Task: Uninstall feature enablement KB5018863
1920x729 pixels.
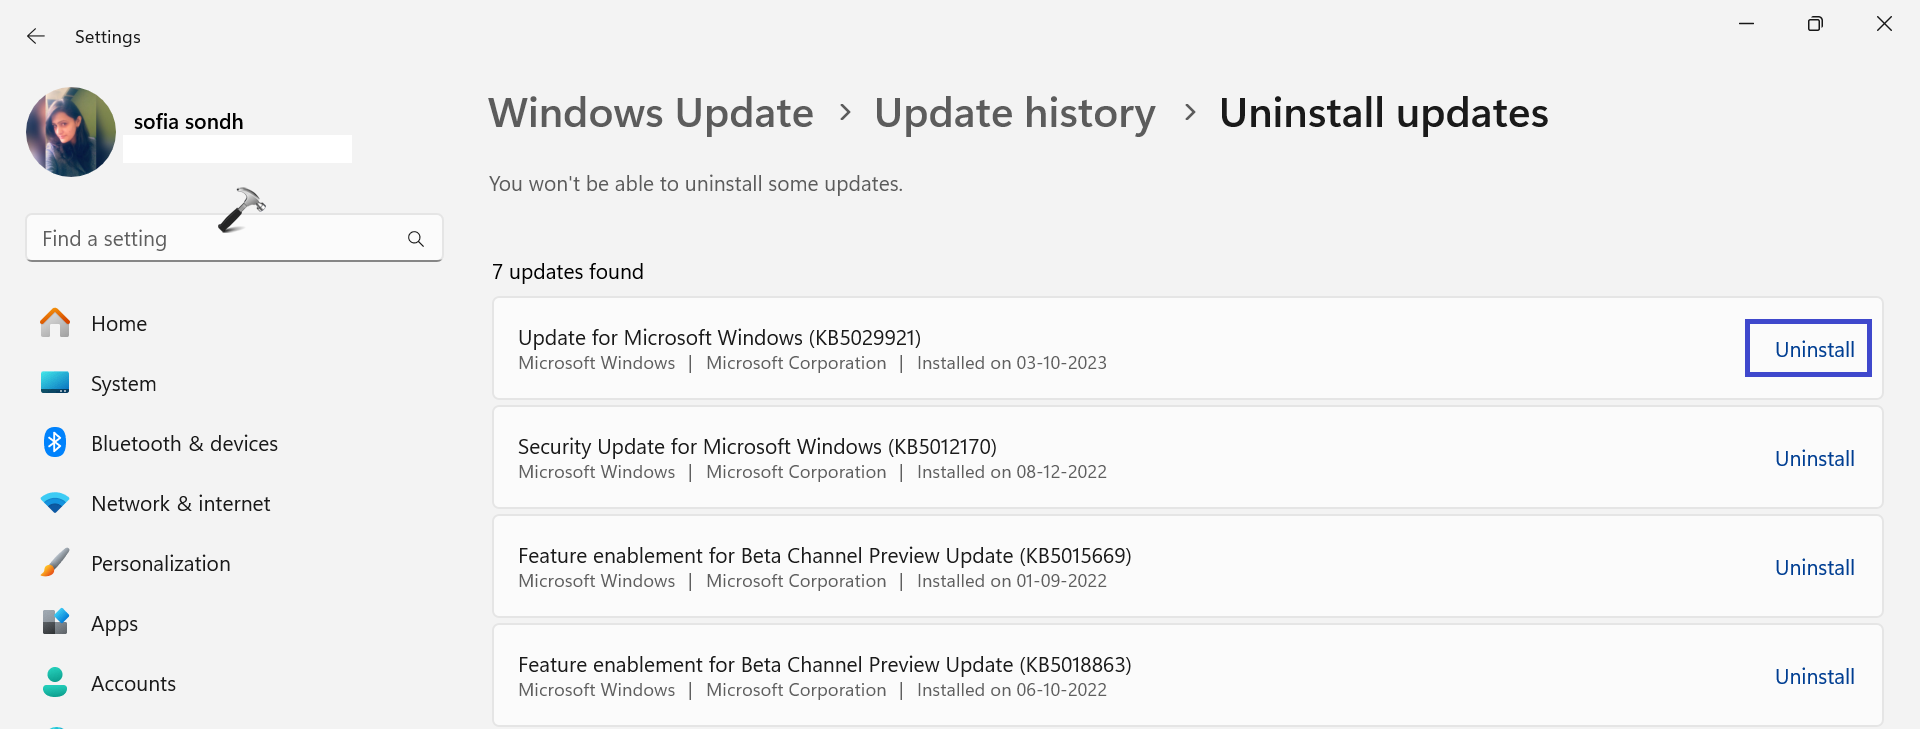Action: [1813, 677]
